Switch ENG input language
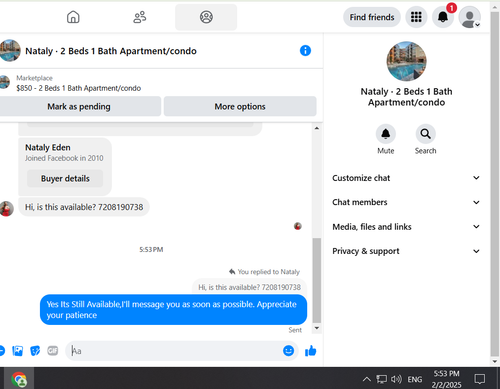The height and width of the screenshot is (389, 500). [415, 379]
